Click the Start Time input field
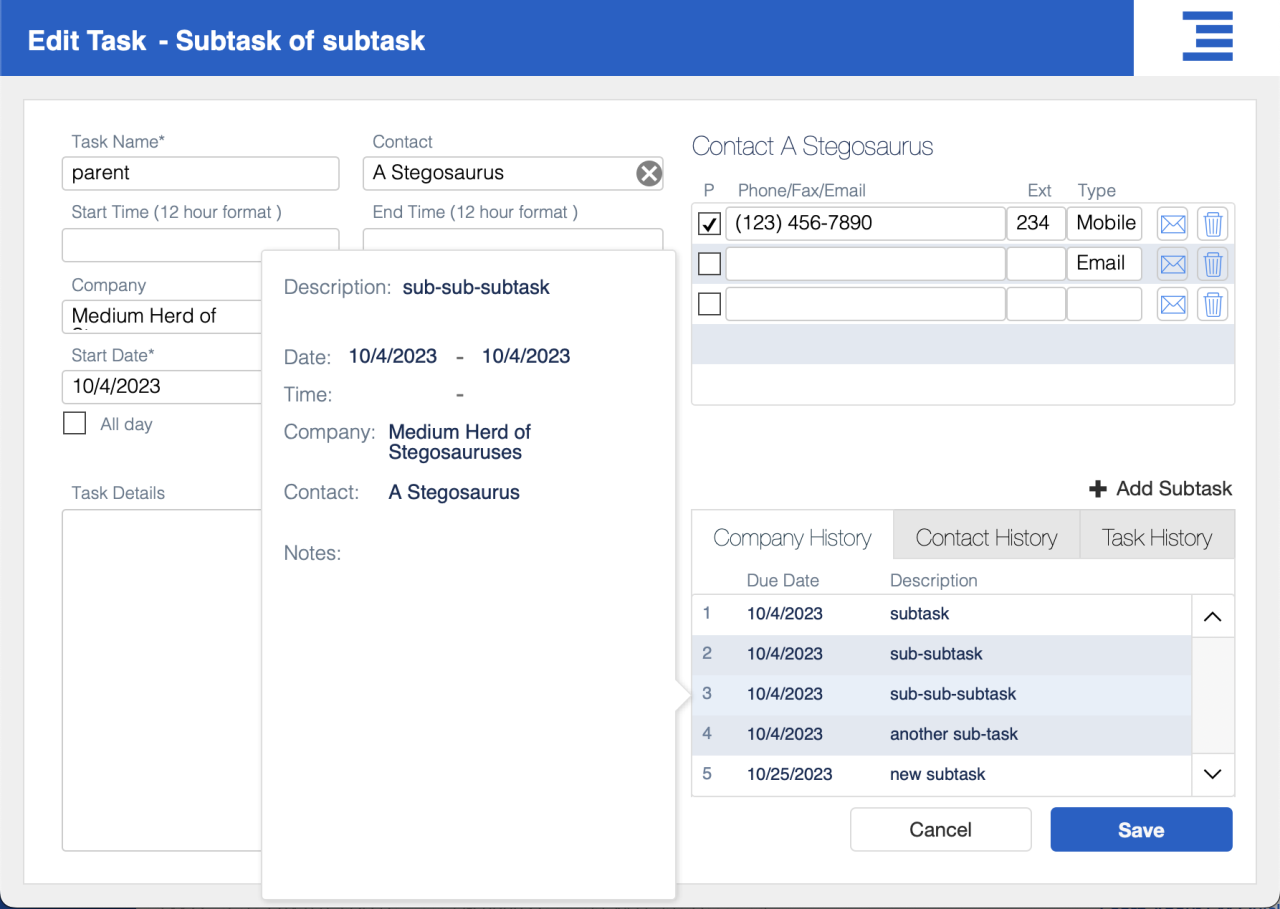 pyautogui.click(x=200, y=245)
